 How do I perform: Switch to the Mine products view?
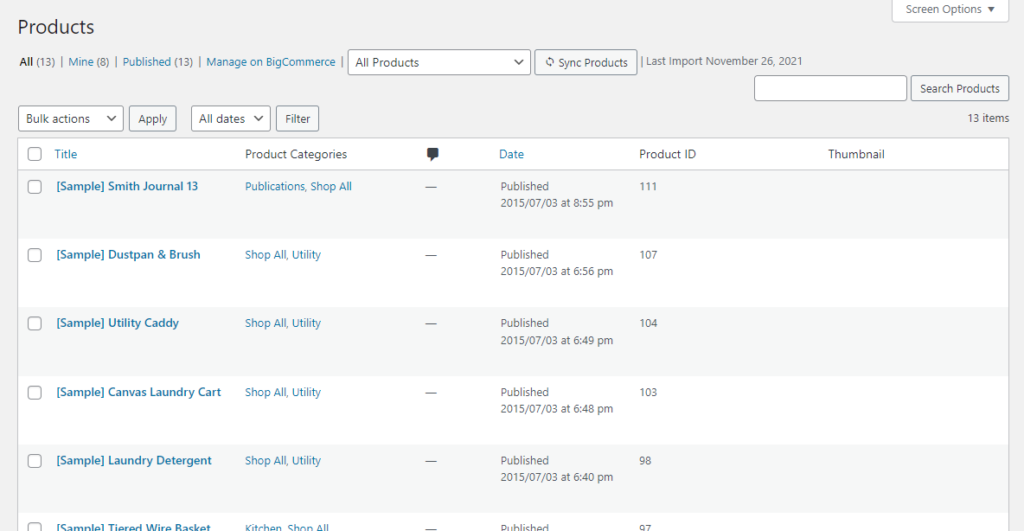point(81,61)
